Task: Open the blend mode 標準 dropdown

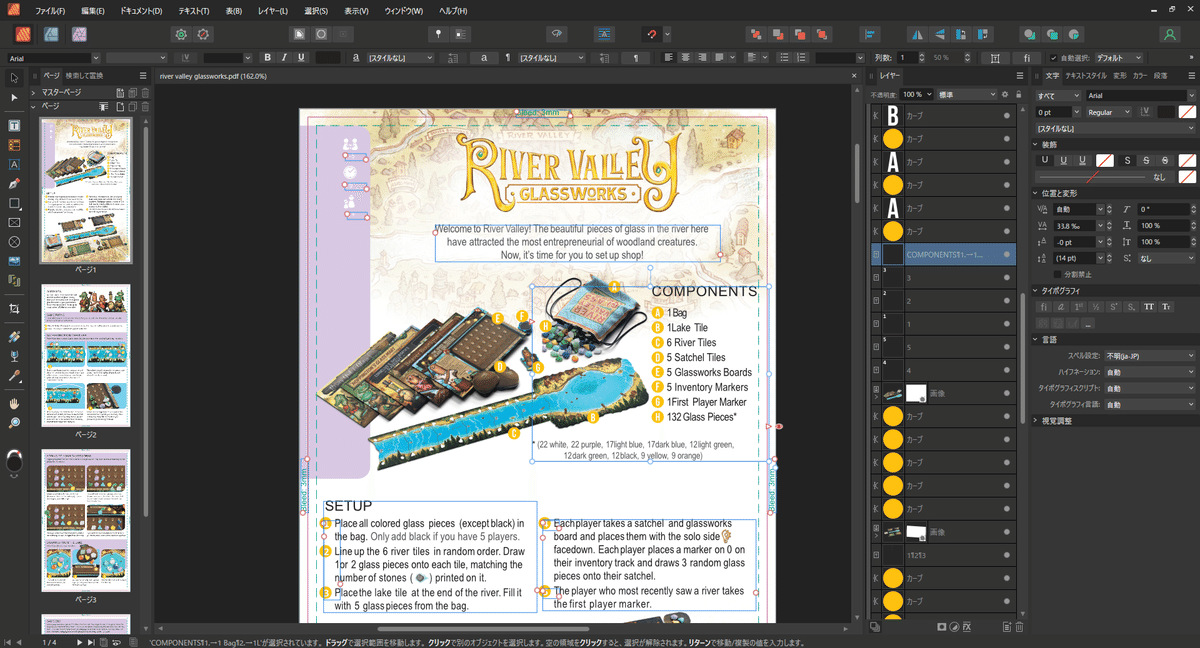Action: (x=966, y=94)
